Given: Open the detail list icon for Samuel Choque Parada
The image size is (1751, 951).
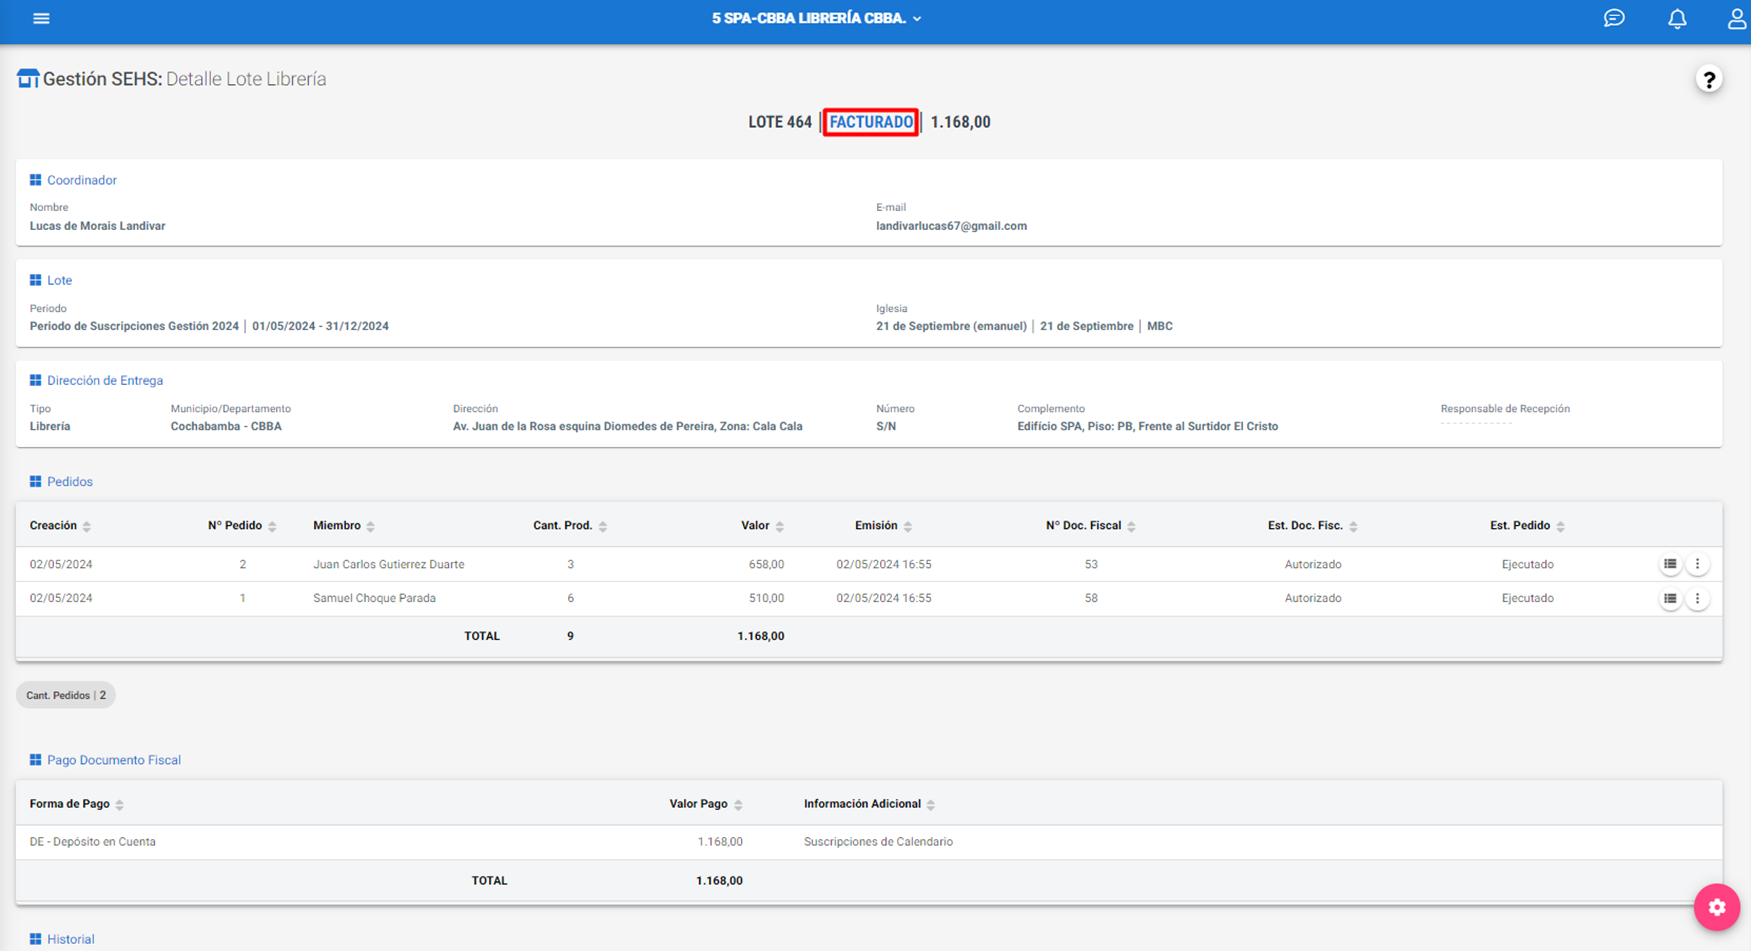Looking at the screenshot, I should [x=1670, y=598].
